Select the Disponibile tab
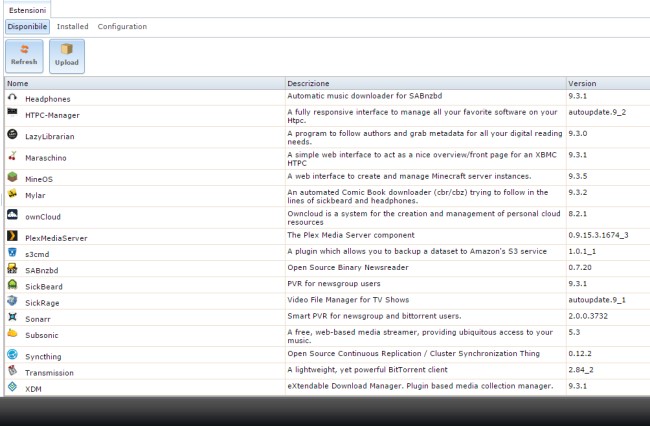The image size is (650, 426). (x=27, y=27)
